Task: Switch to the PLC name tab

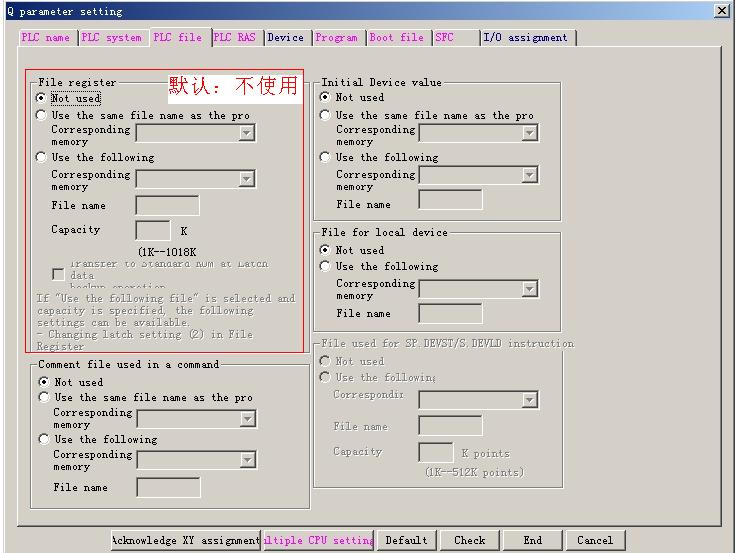Action: [x=46, y=38]
